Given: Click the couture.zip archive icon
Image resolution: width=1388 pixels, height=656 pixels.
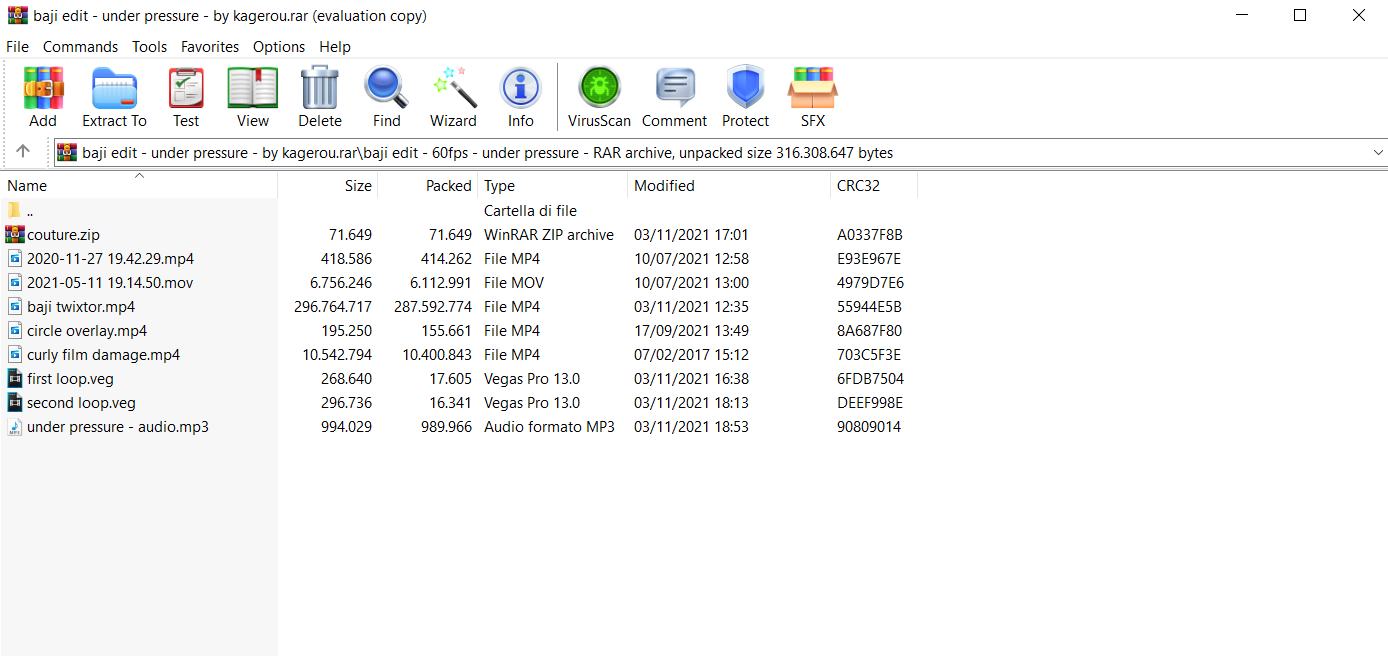Looking at the screenshot, I should pyautogui.click(x=14, y=235).
